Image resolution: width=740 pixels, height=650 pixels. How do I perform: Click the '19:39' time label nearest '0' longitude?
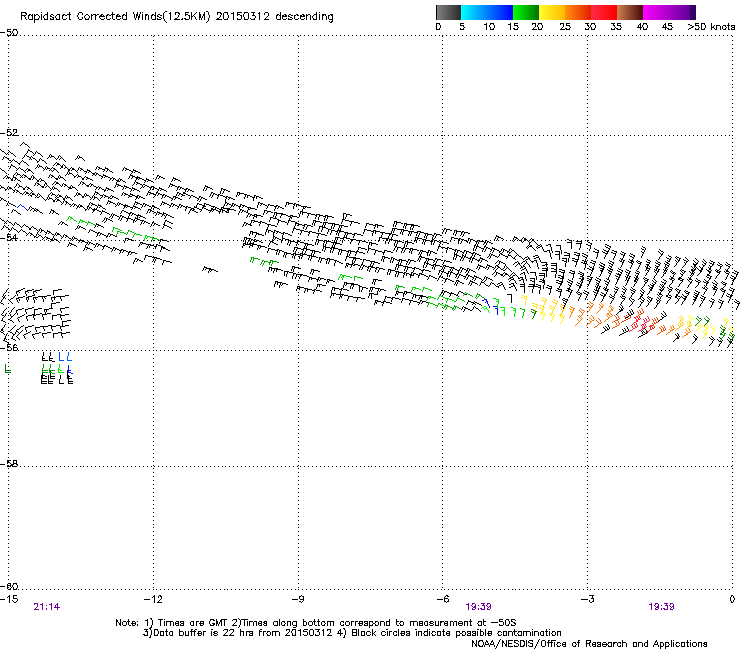(x=661, y=607)
